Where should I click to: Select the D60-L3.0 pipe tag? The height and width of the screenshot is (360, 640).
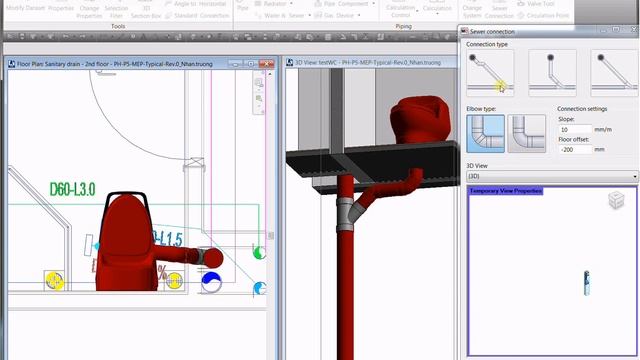coord(72,189)
